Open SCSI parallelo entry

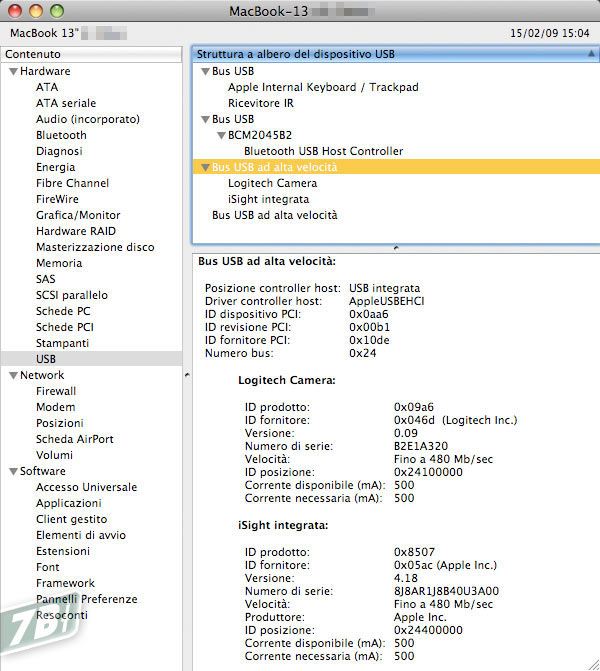72,295
